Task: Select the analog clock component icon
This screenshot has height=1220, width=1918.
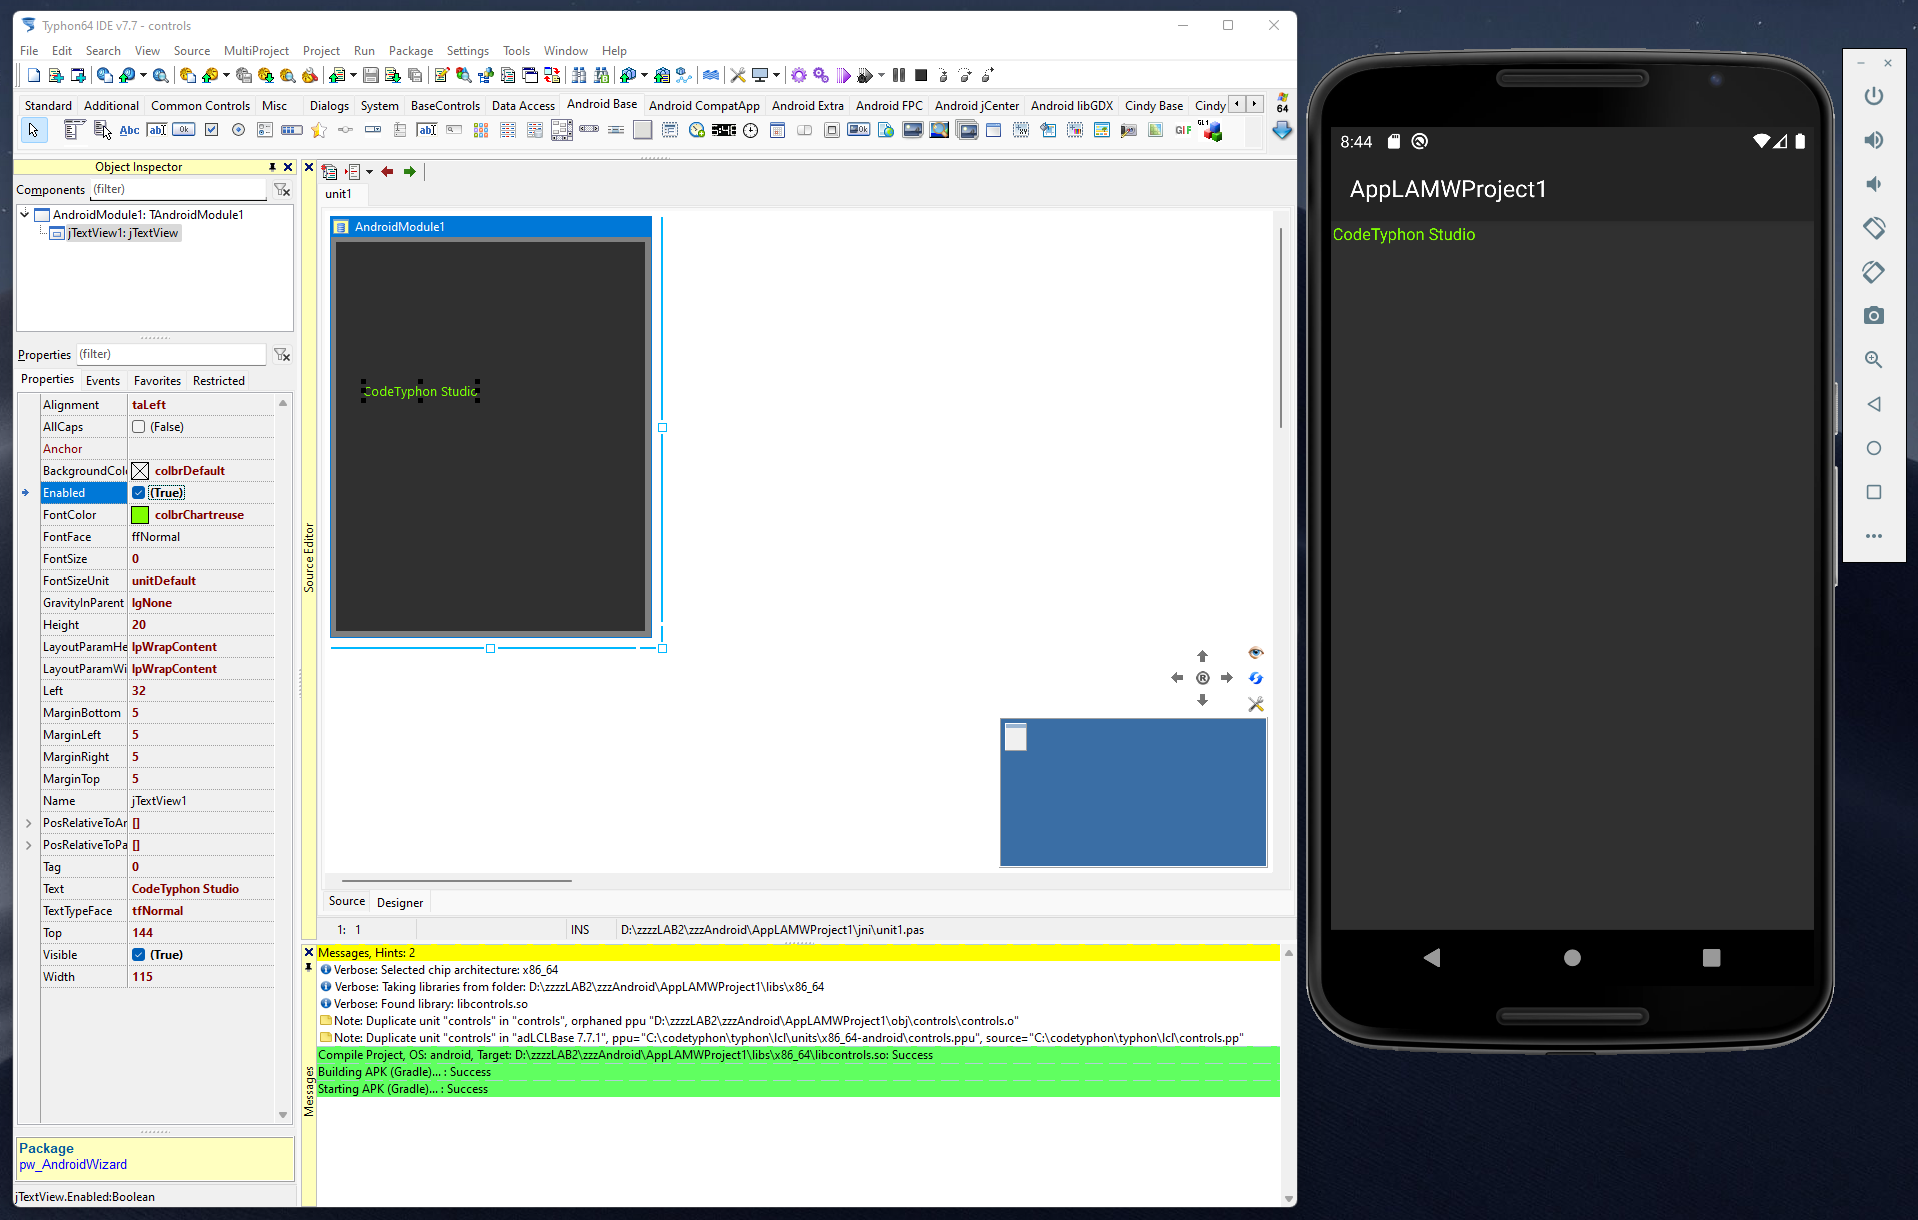Action: 751,130
